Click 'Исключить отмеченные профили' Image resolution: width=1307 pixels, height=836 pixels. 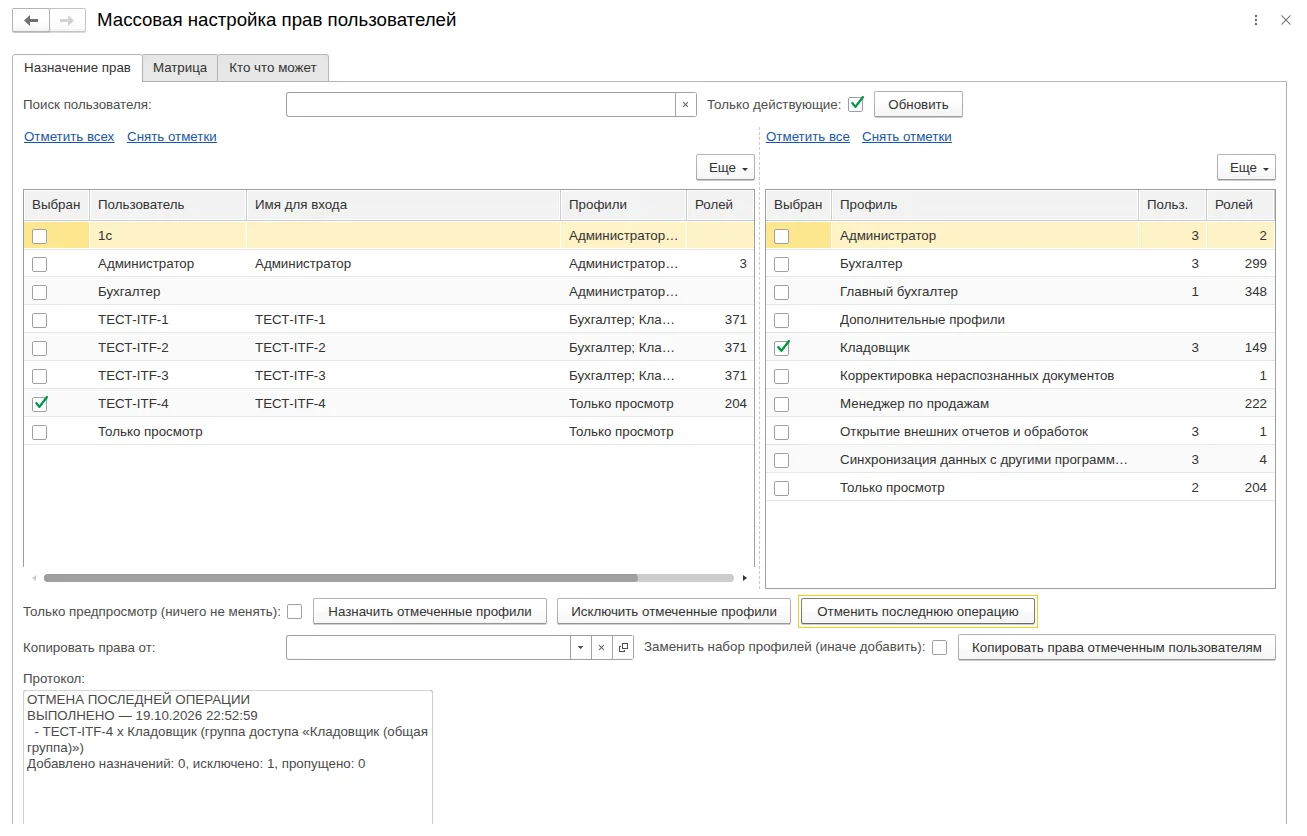(674, 611)
